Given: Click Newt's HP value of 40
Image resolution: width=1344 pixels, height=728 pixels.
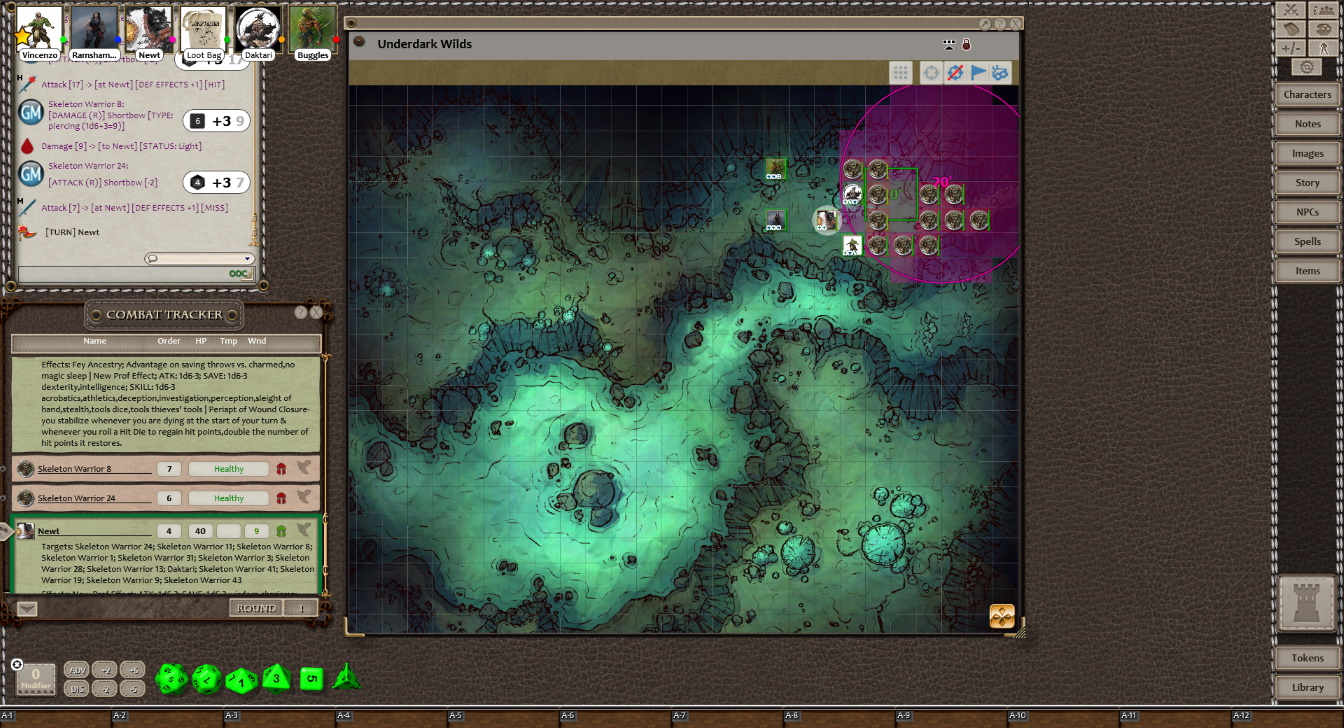Looking at the screenshot, I should pos(200,531).
